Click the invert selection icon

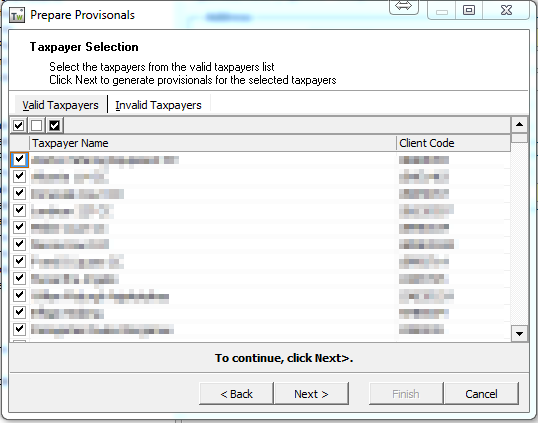tap(55, 126)
